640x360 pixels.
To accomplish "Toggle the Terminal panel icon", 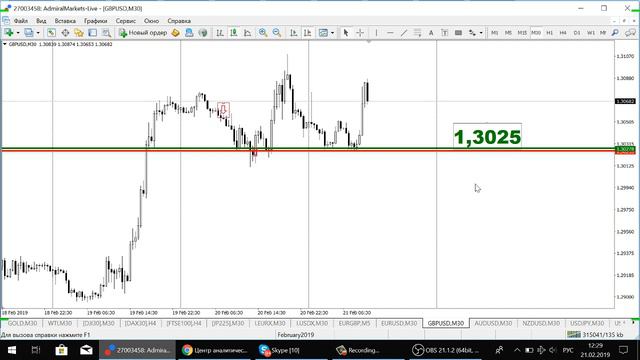I will [x=93, y=33].
